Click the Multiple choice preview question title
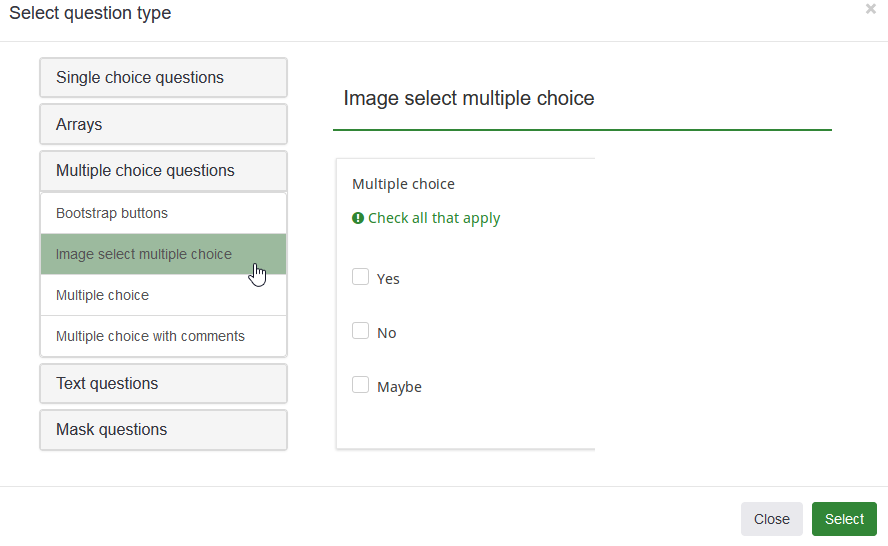Image resolution: width=888 pixels, height=546 pixels. pyautogui.click(x=403, y=184)
